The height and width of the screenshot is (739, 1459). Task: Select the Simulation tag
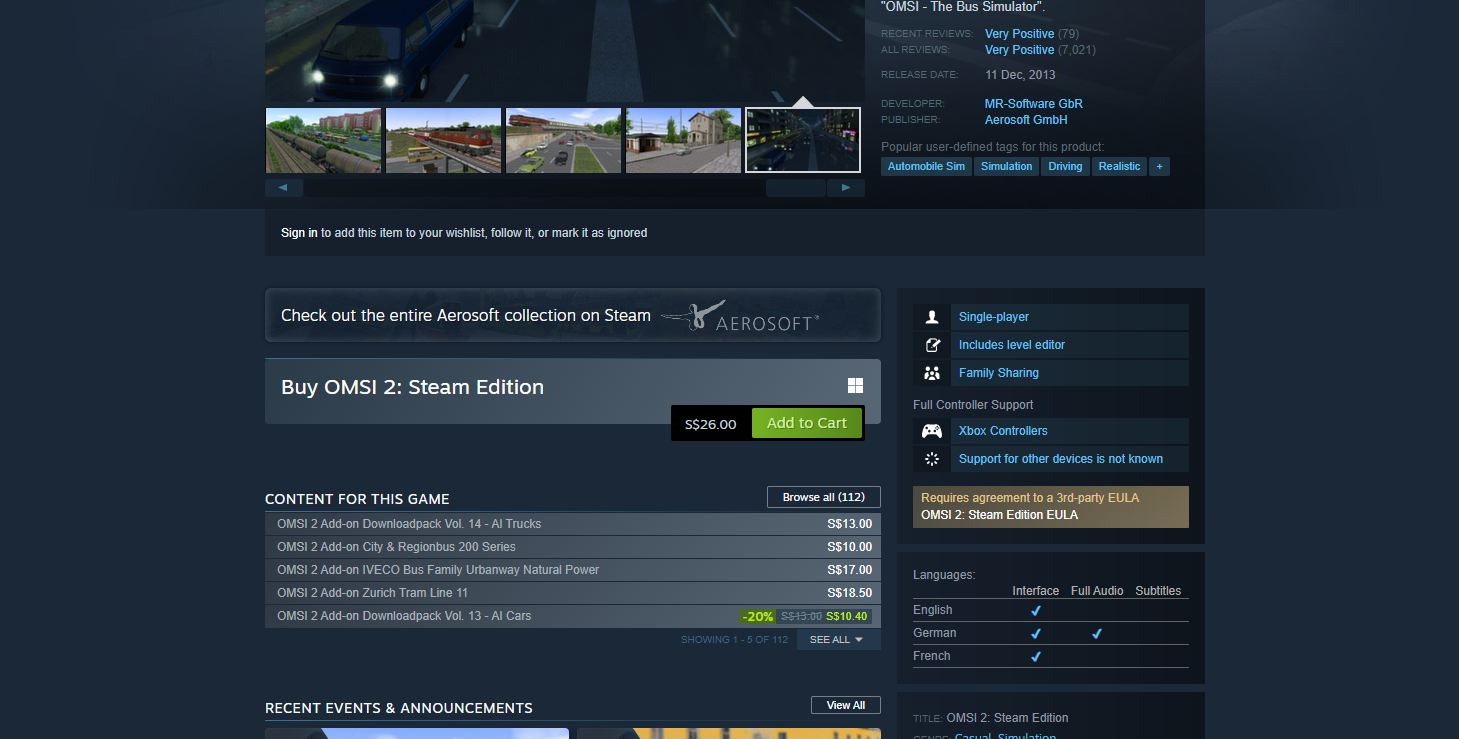tap(1006, 167)
